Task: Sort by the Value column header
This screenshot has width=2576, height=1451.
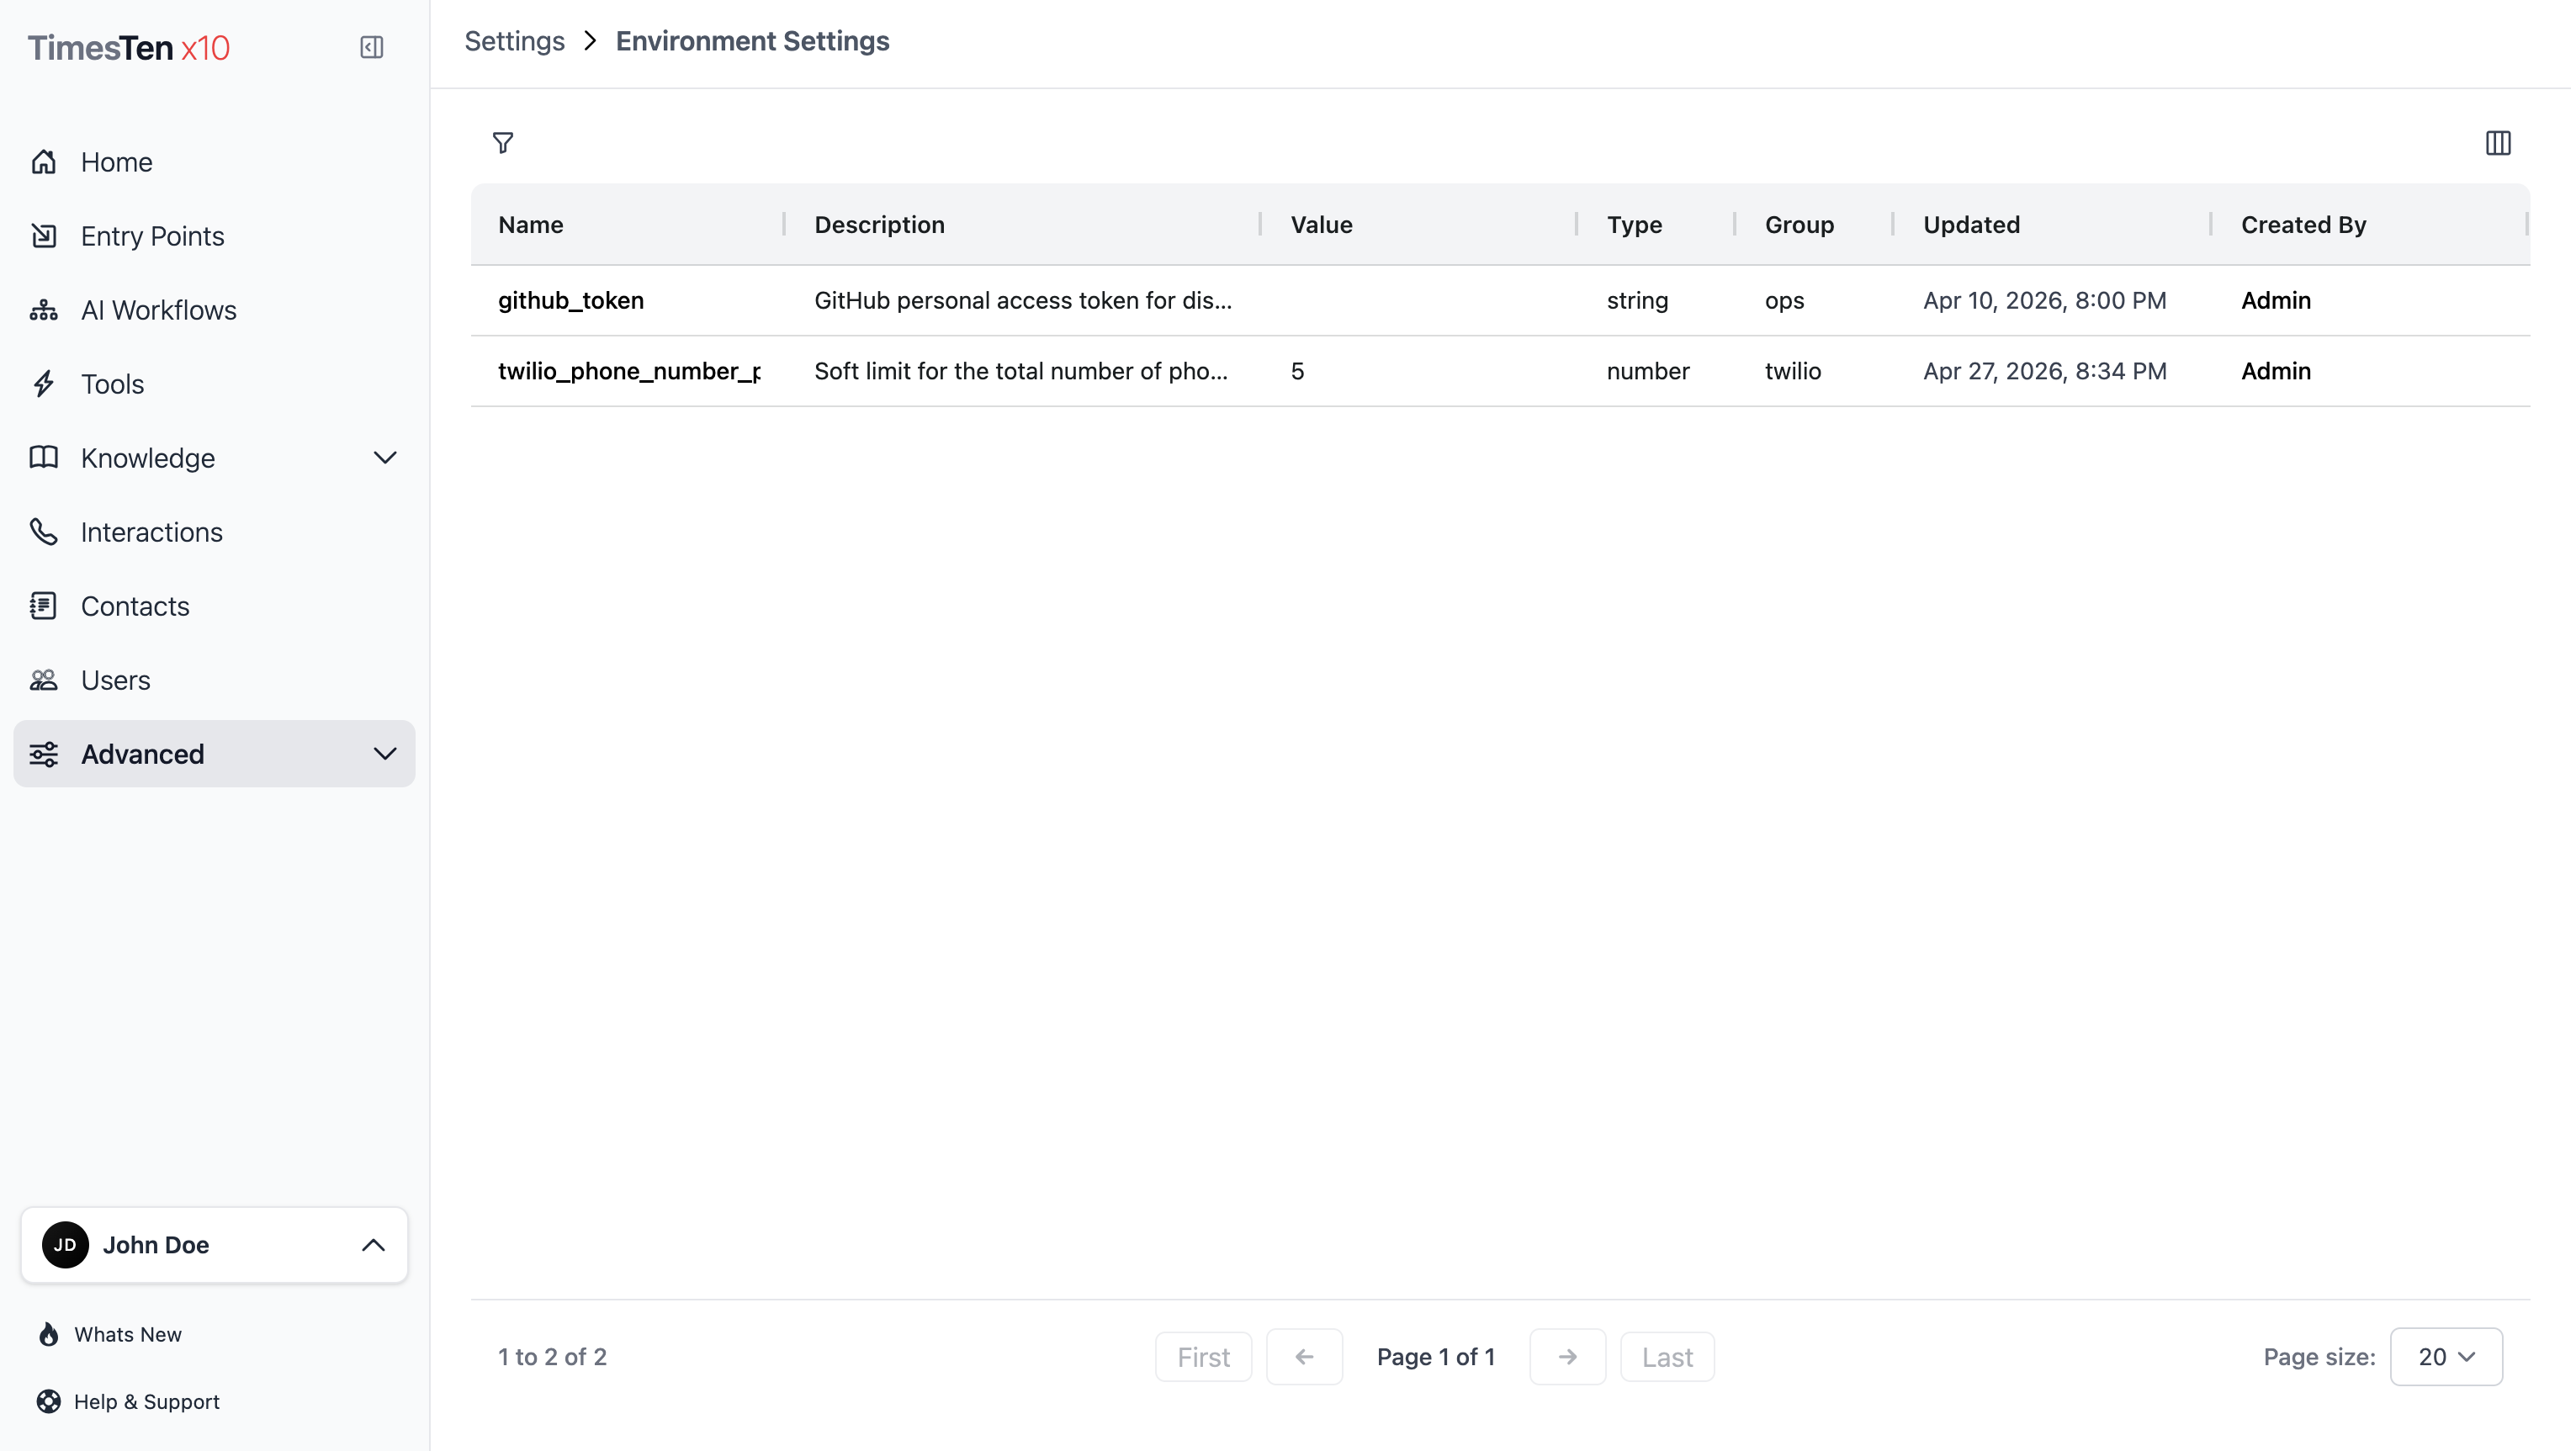Action: click(x=1321, y=224)
